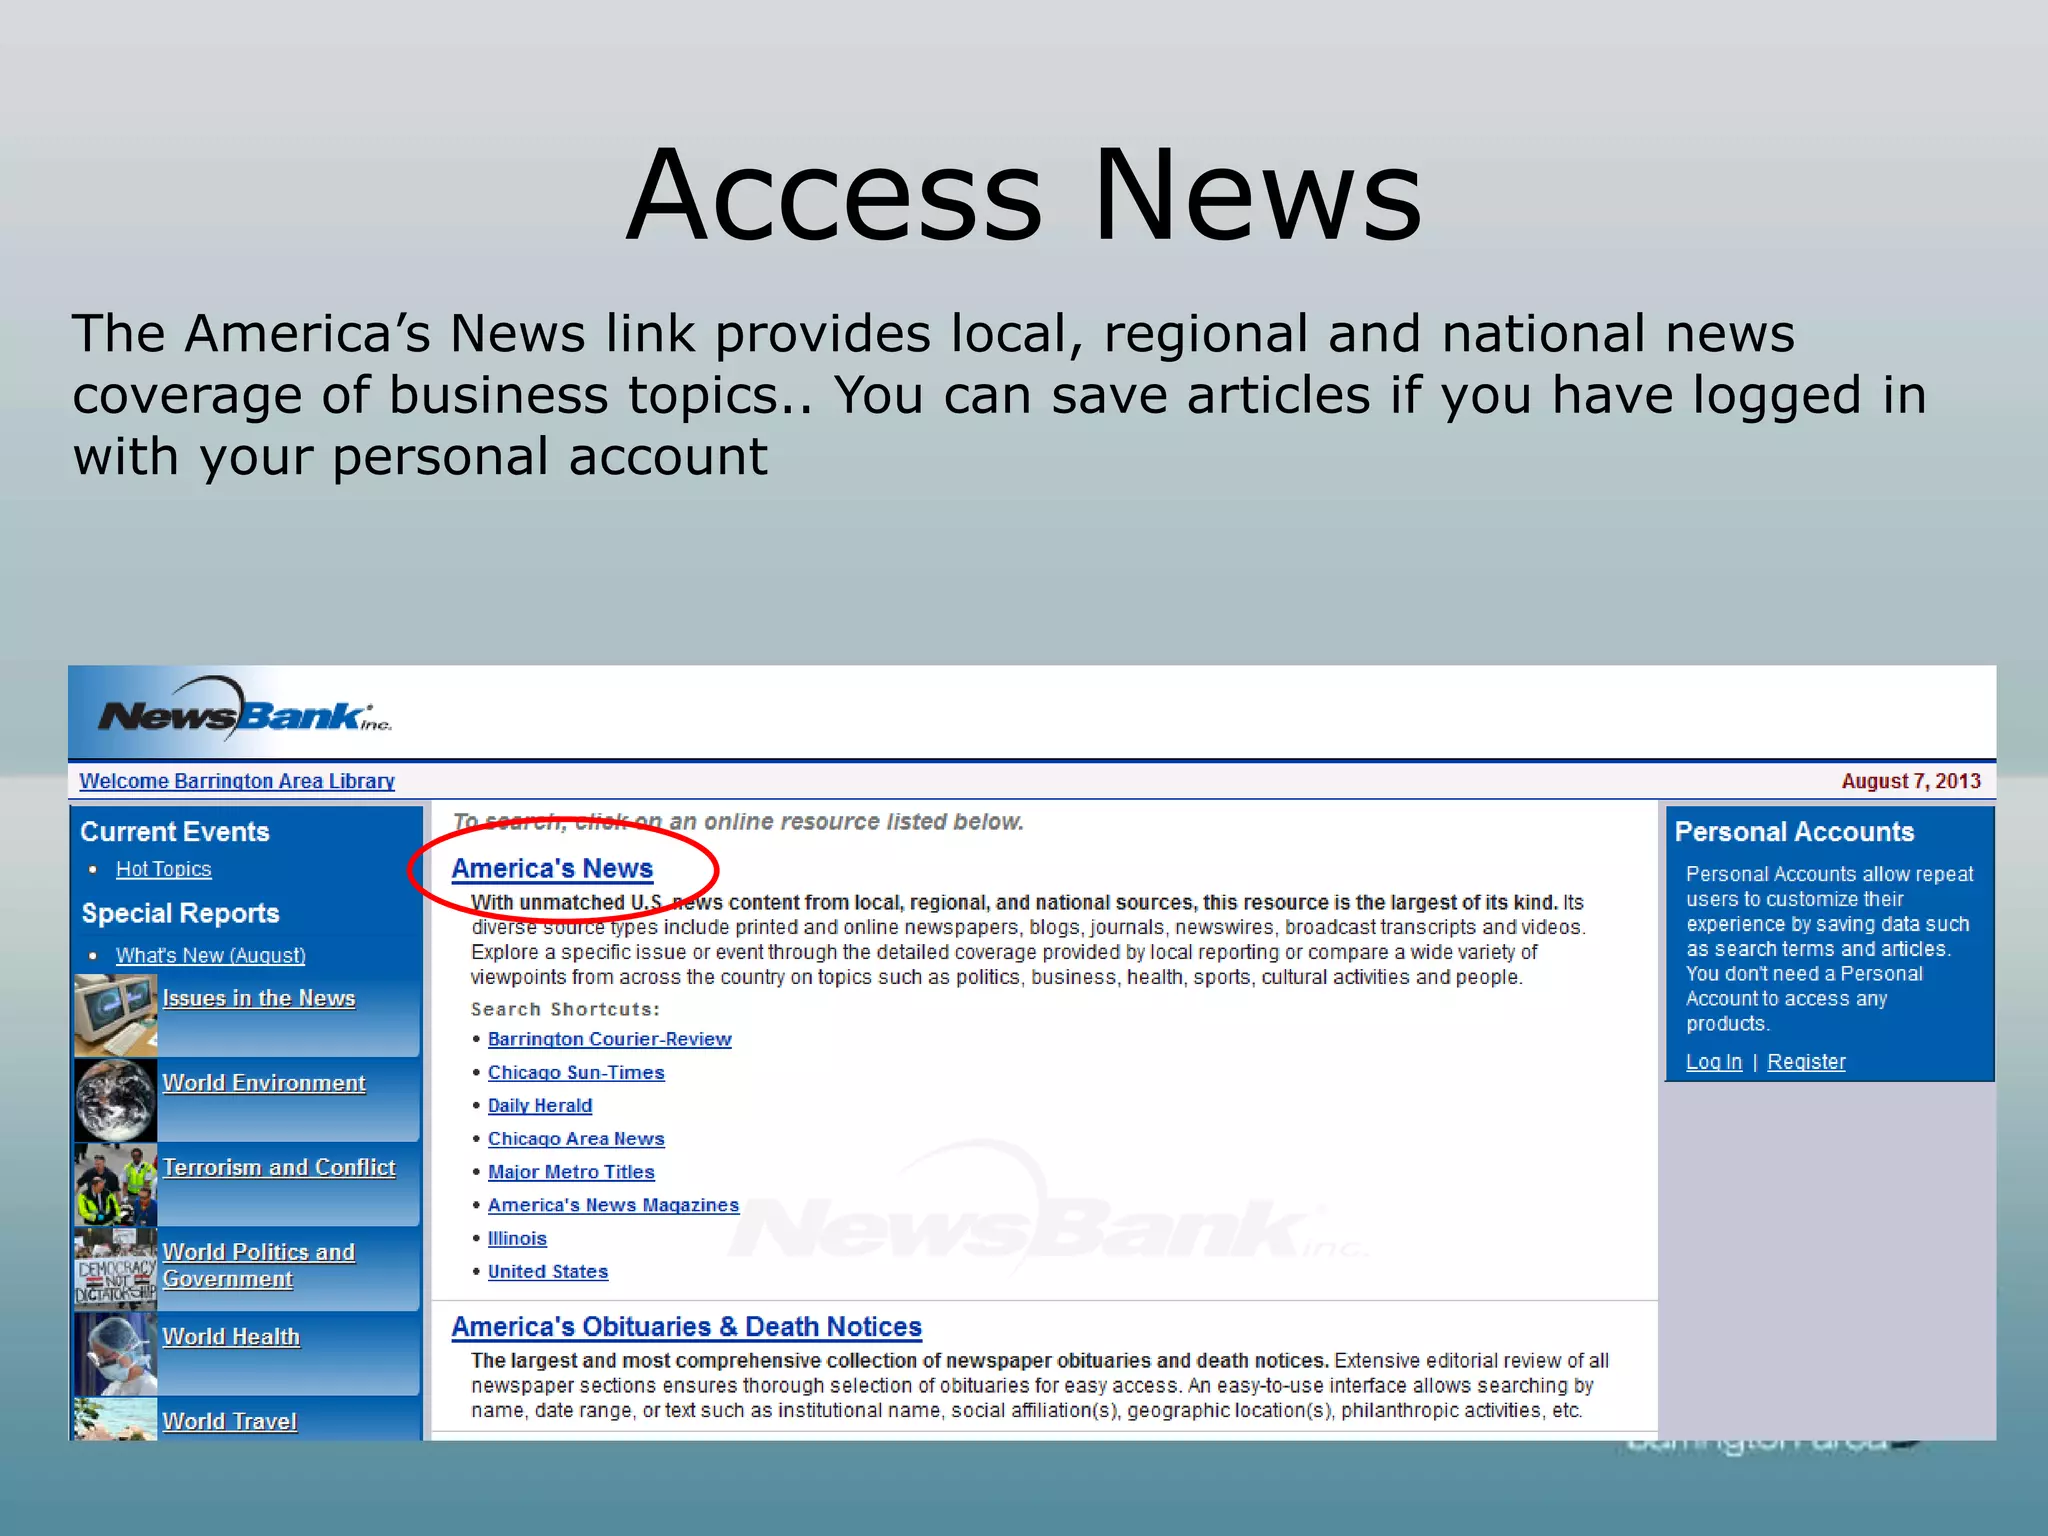
Task: Select Barrington Courier-Review search shortcut
Action: (610, 1039)
